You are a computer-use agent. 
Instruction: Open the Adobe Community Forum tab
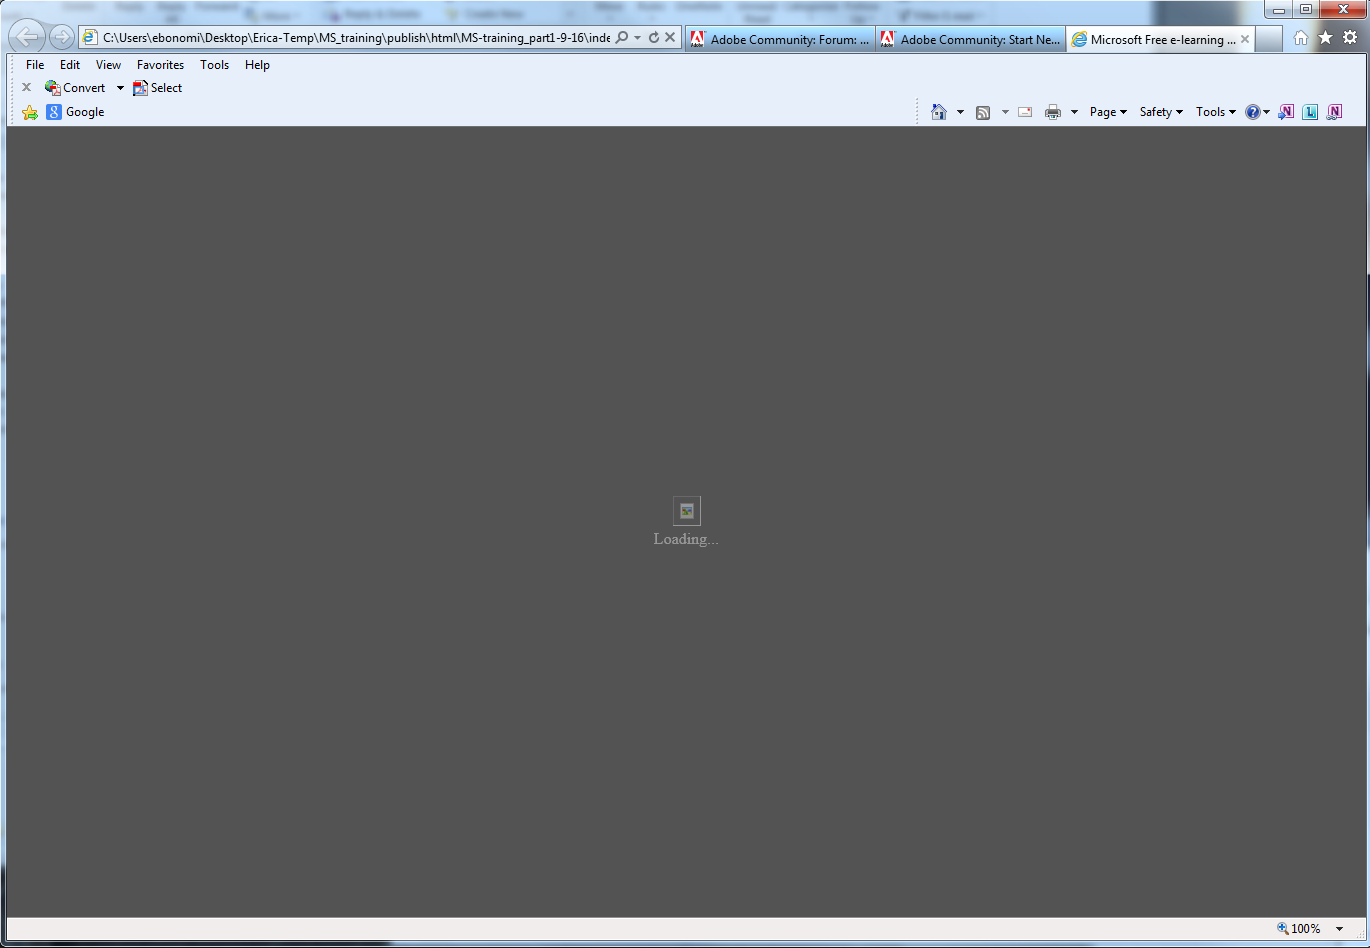click(x=780, y=39)
